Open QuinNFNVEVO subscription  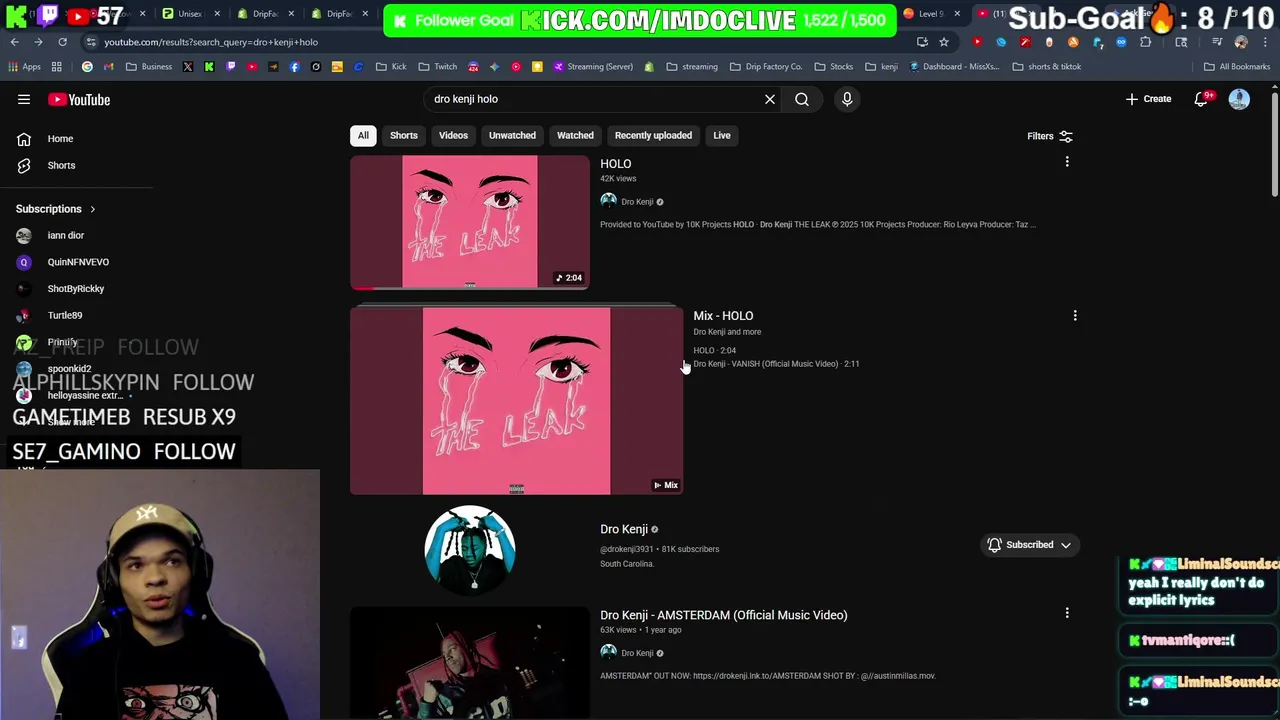[x=78, y=262]
